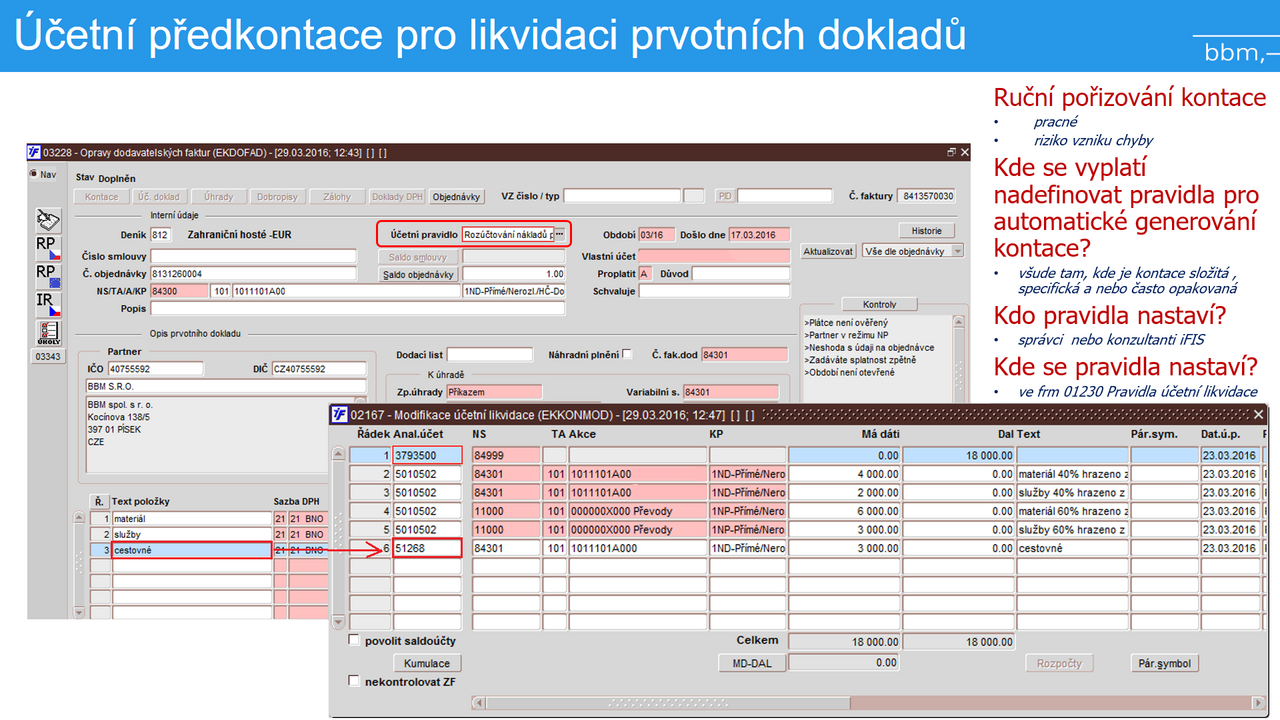1280x720 pixels.
Task: Click the Období field showing 03/16
Action: (656, 235)
